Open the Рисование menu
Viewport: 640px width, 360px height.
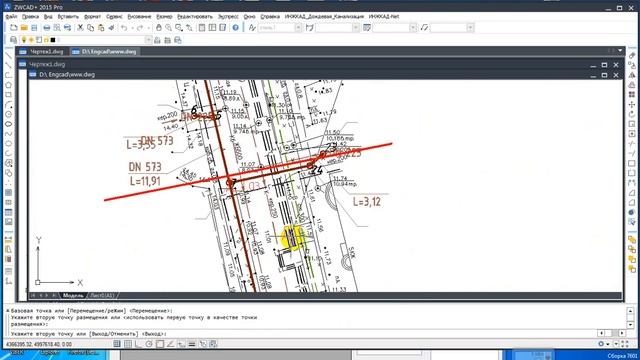139,17
